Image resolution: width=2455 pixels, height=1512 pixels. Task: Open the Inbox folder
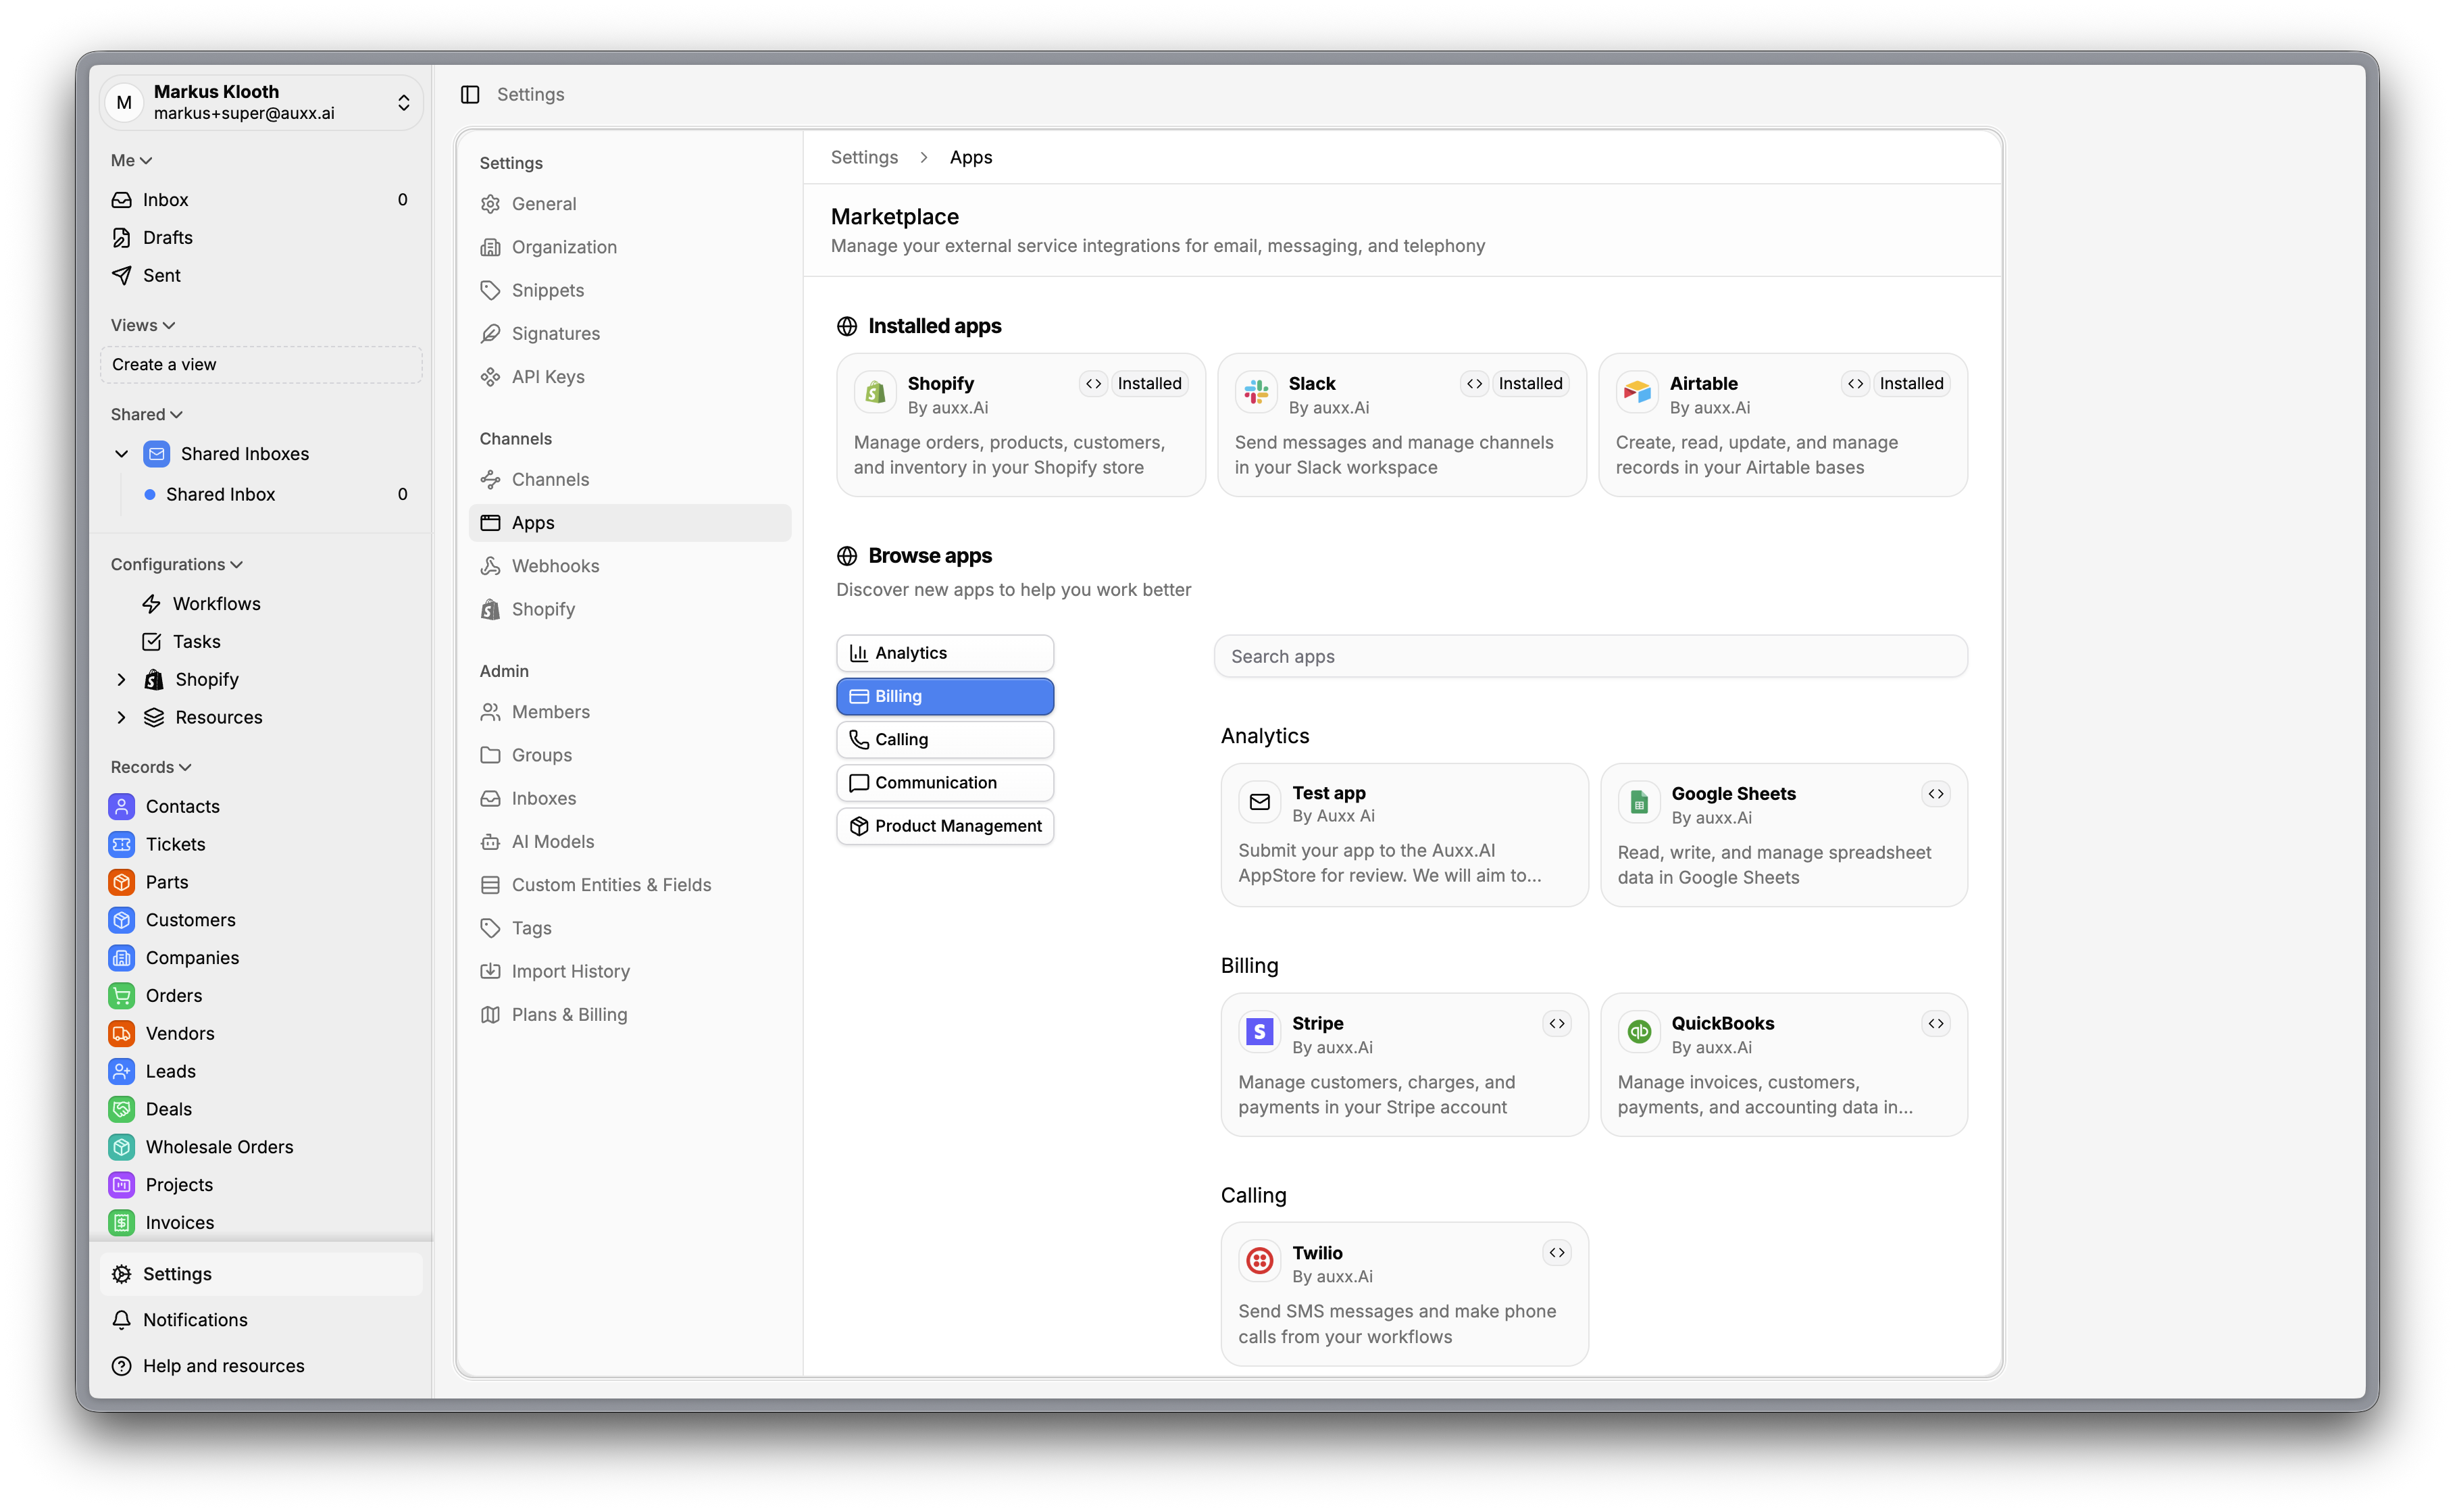pos(261,200)
